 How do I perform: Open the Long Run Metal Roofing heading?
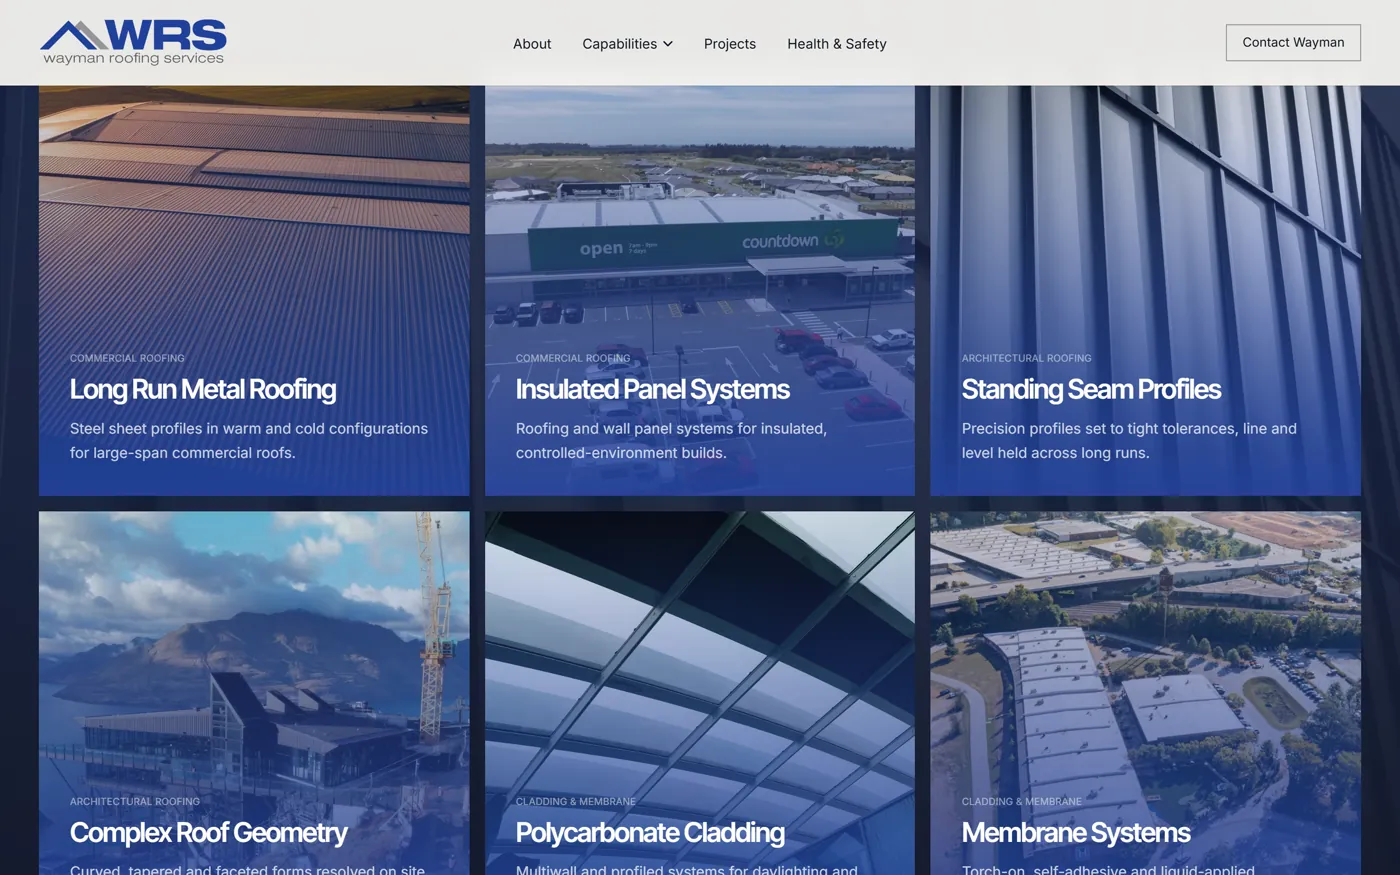pos(203,389)
